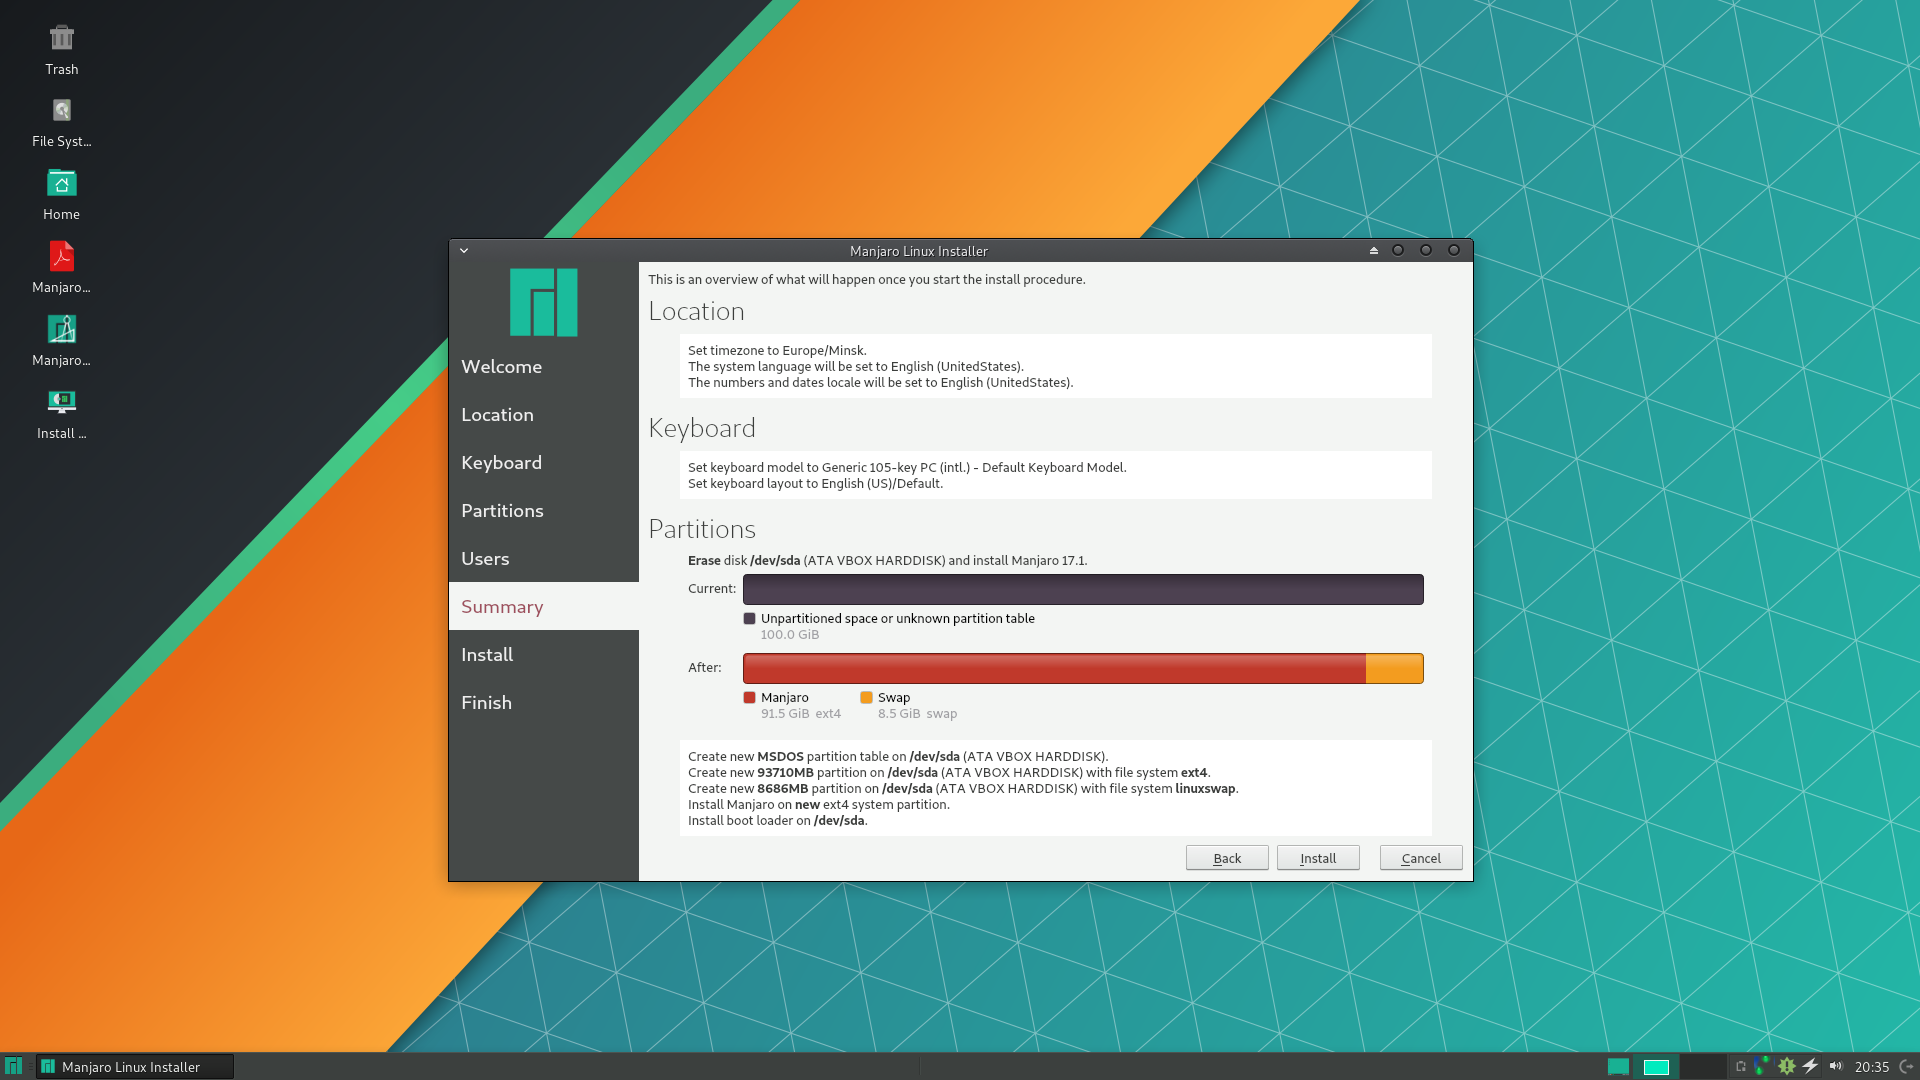Open the installer window menu chevron
Screen dimensions: 1920x1080
point(464,251)
